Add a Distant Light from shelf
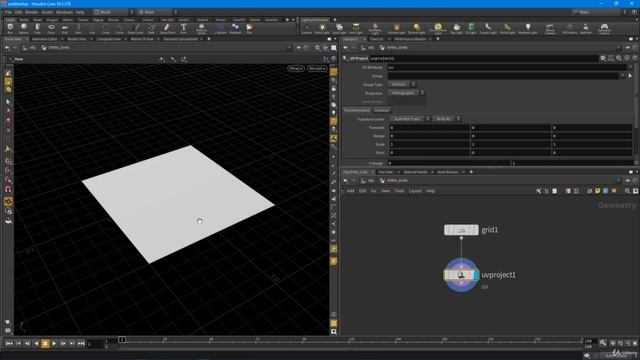The height and width of the screenshot is (360, 640). tap(416, 29)
